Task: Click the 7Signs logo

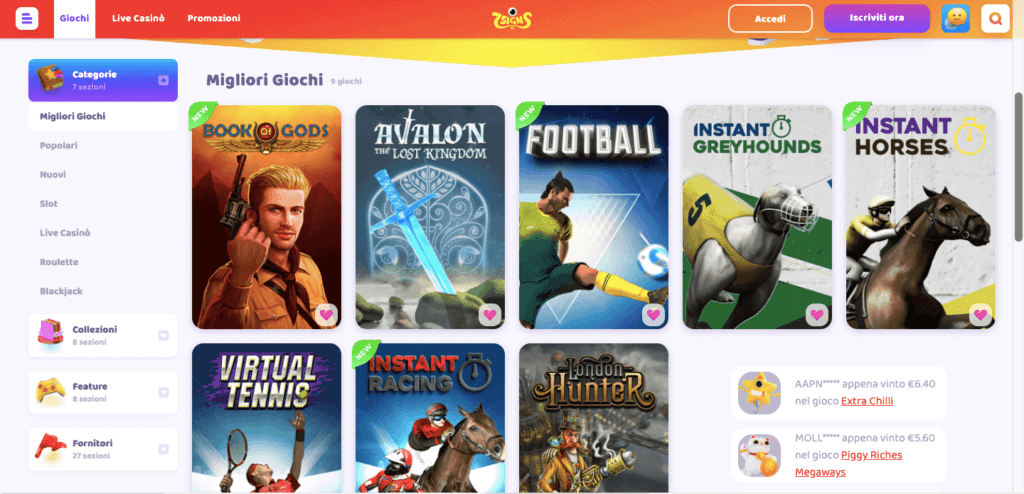Action: coord(511,18)
